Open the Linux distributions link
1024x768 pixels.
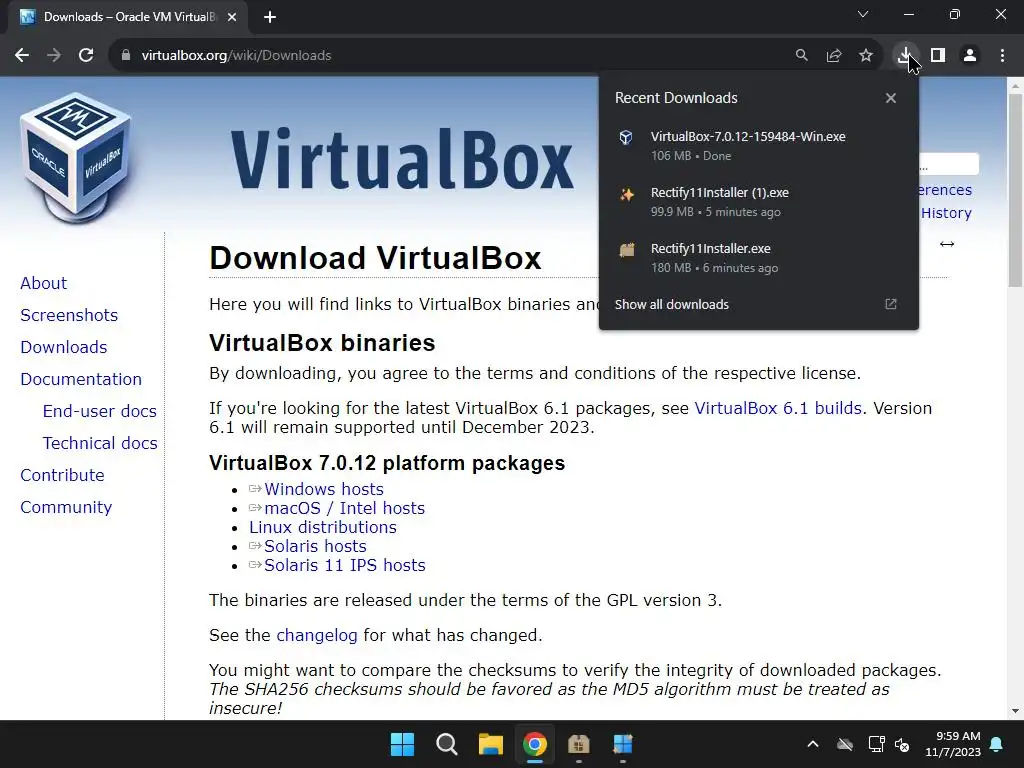tap(323, 527)
